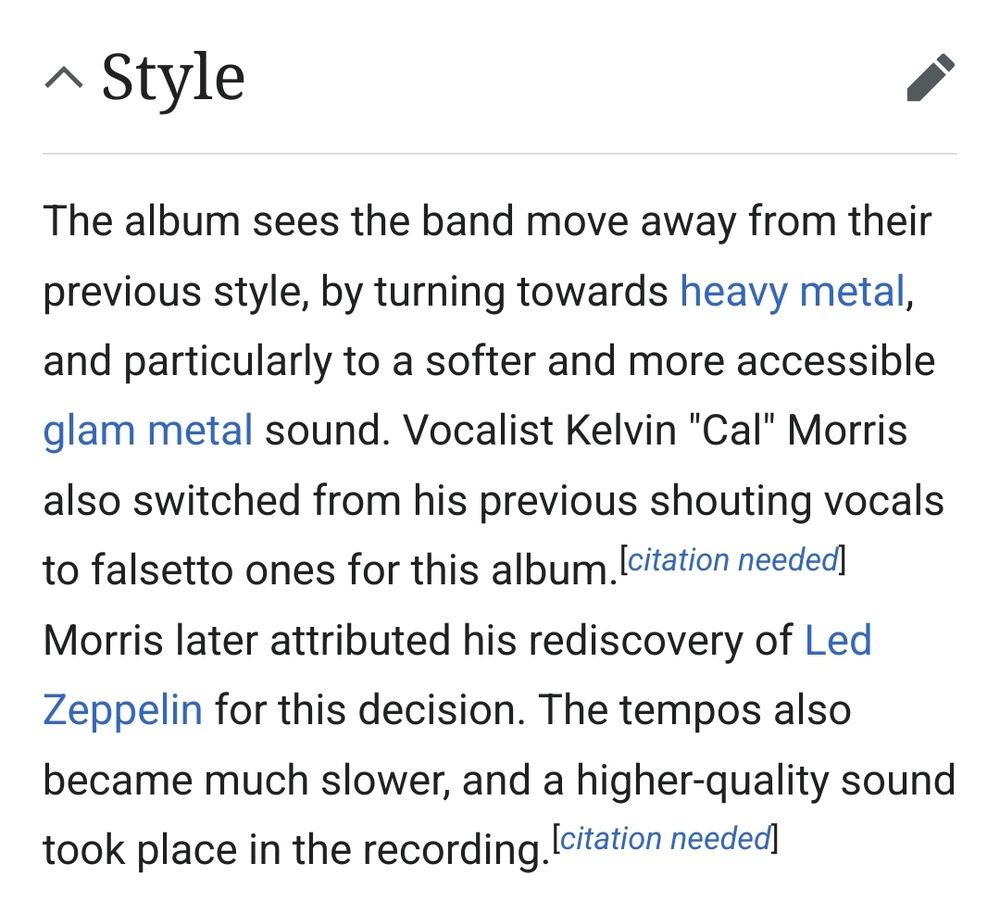Open the heavy metal link
The image size is (1000, 914).
point(792,291)
